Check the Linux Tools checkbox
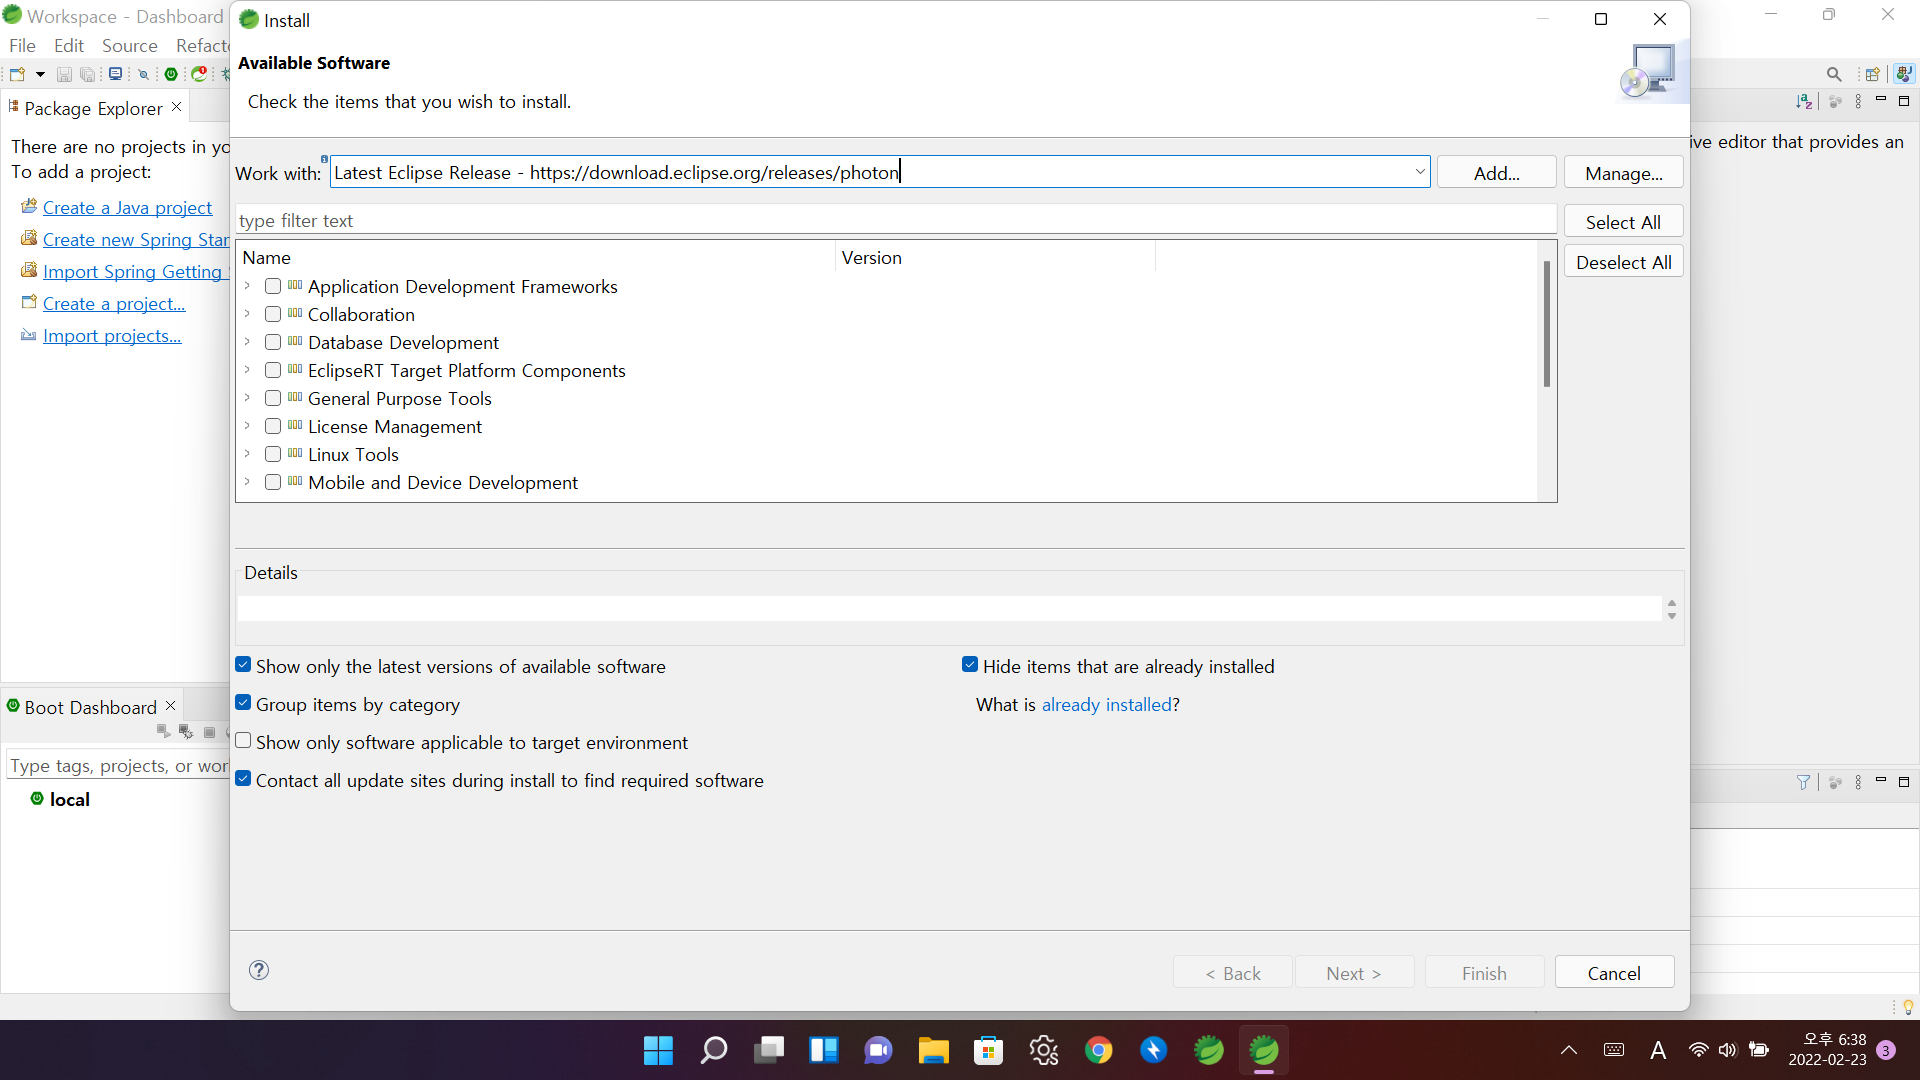The image size is (1920, 1080). coord(273,455)
